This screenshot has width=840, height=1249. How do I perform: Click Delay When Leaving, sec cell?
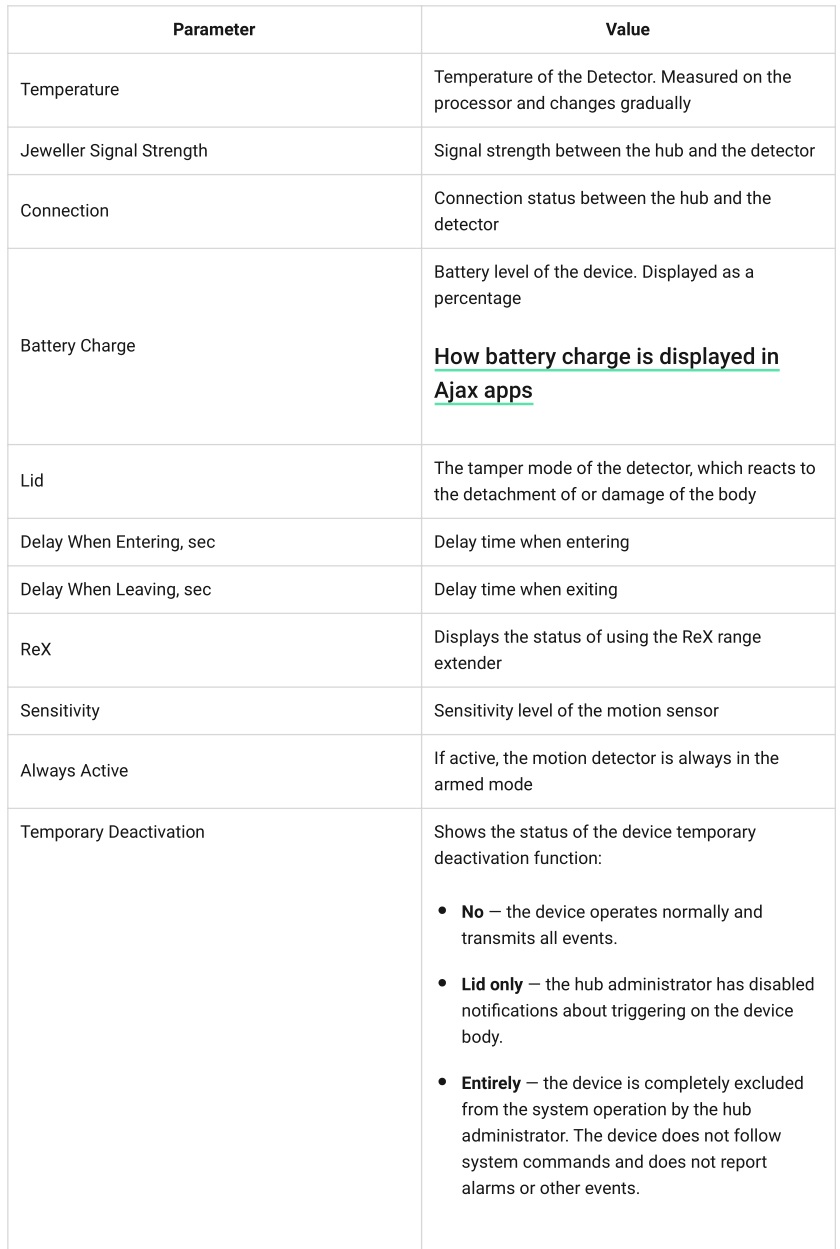(x=214, y=590)
